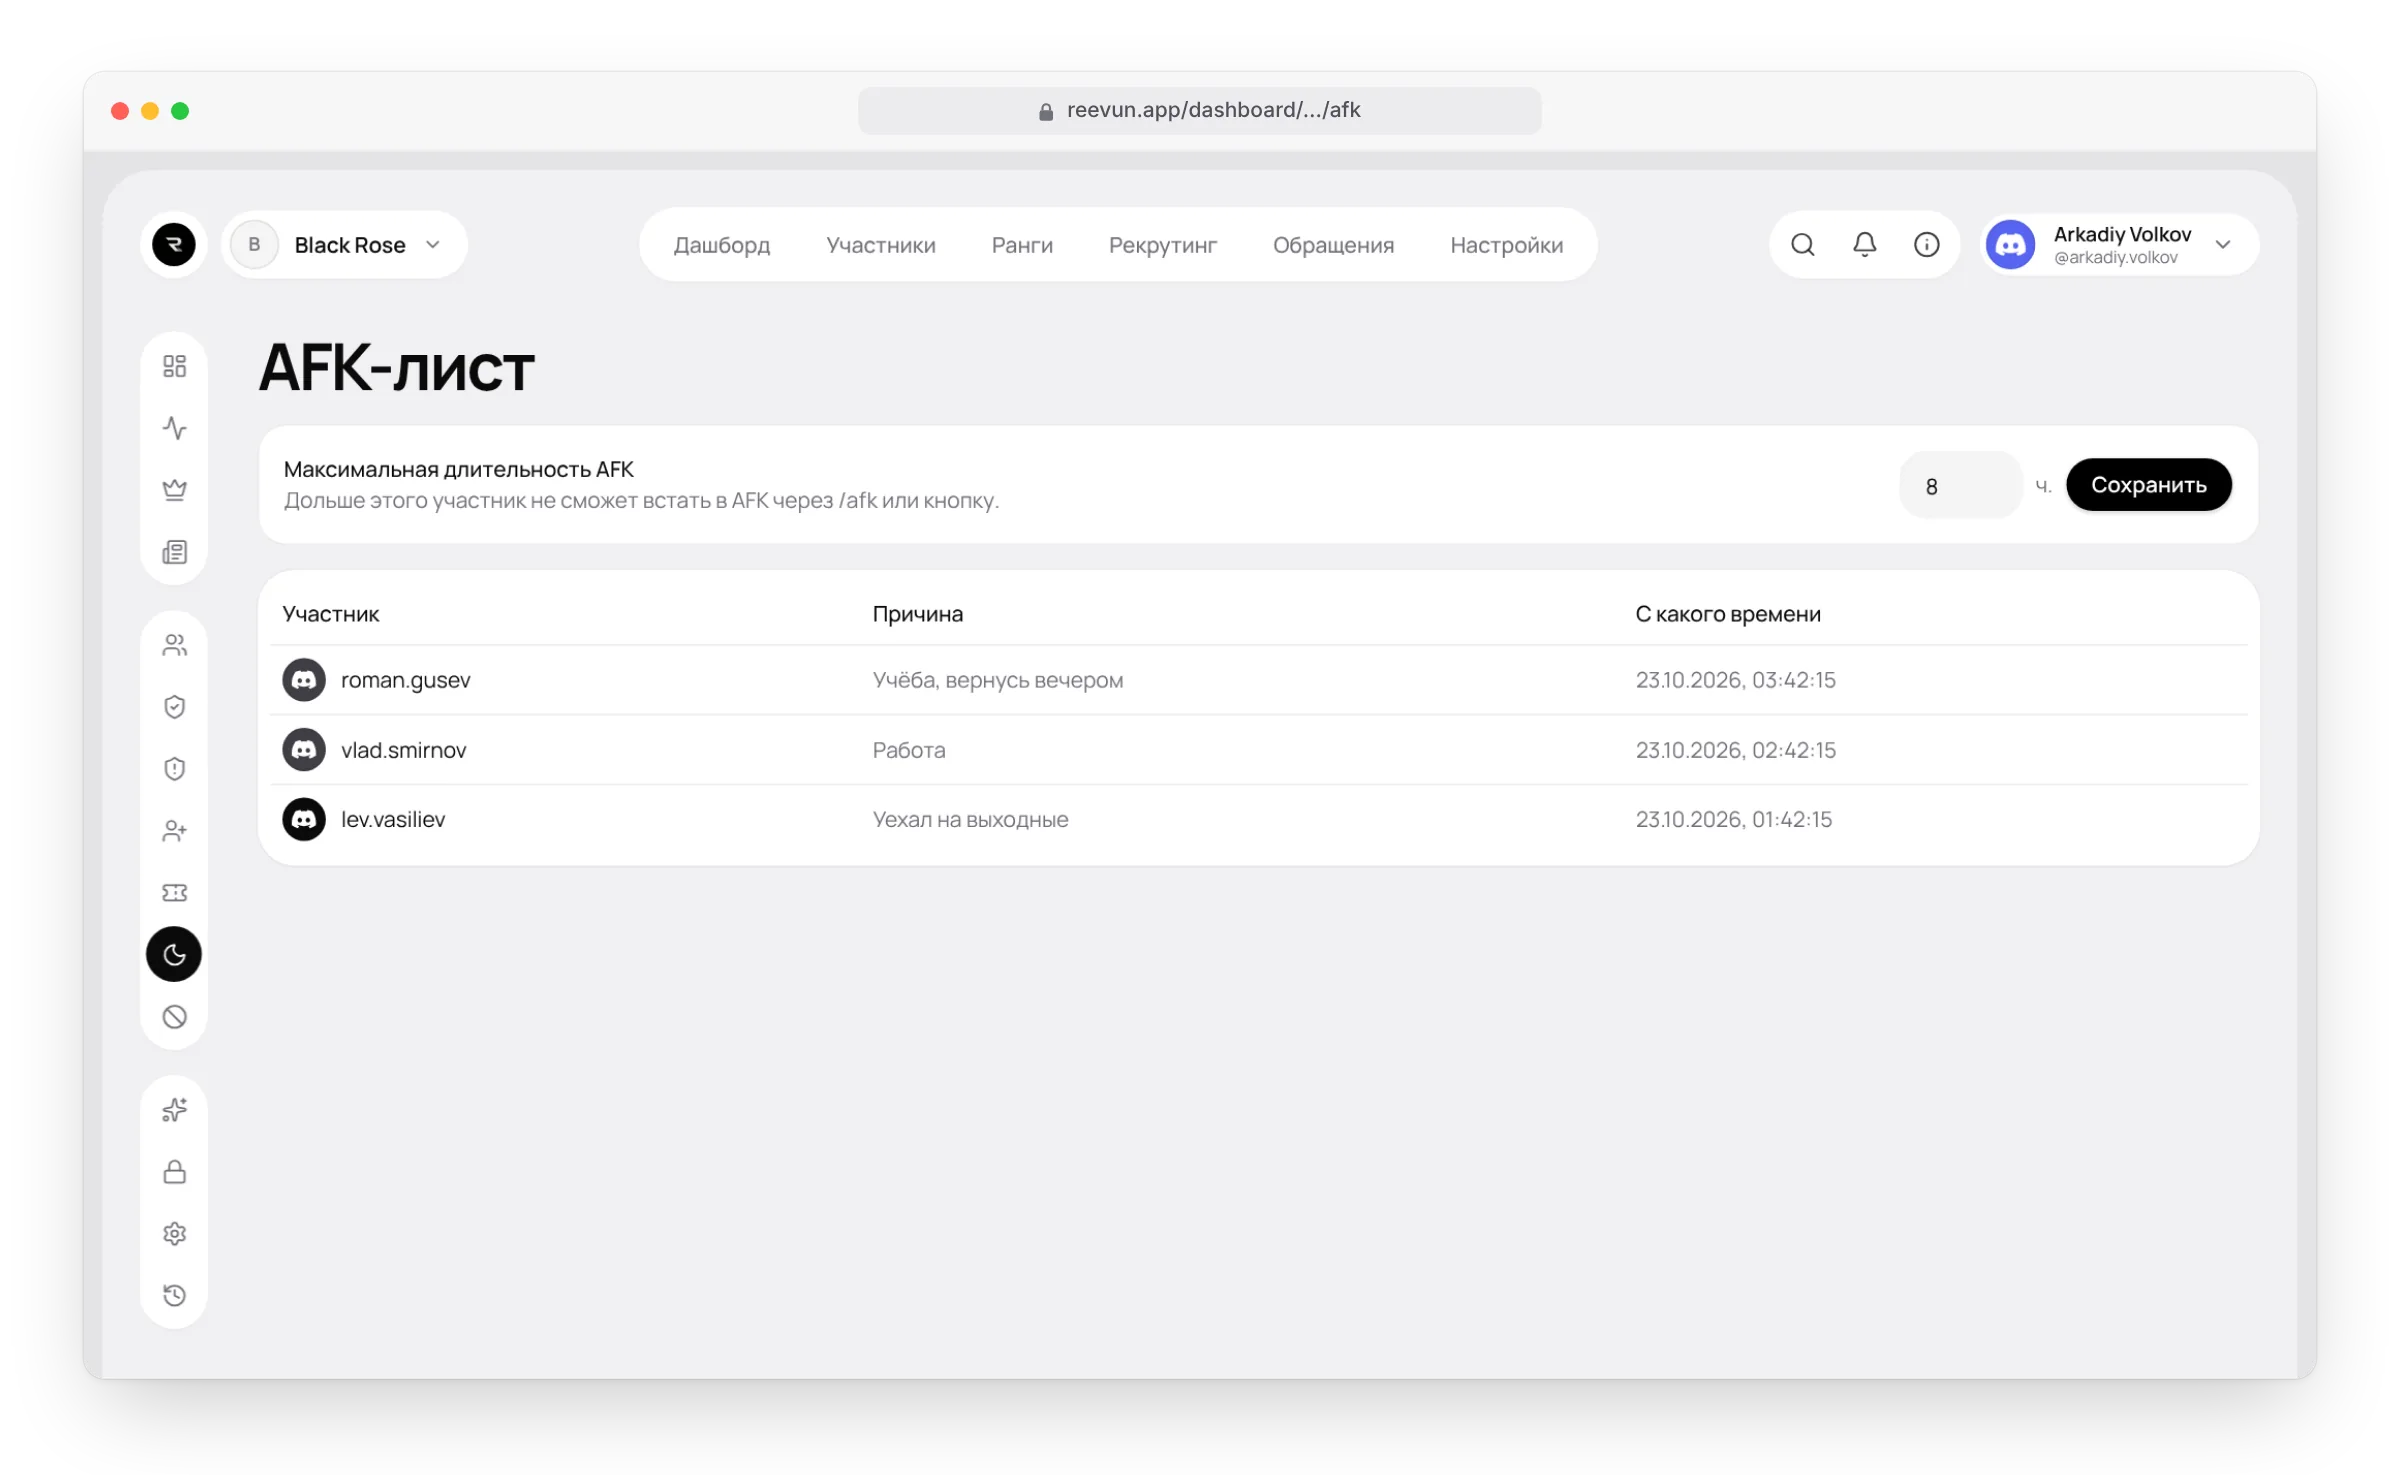The width and height of the screenshot is (2400, 1475).
Task: Open the history clock sidebar icon
Action: 174,1295
